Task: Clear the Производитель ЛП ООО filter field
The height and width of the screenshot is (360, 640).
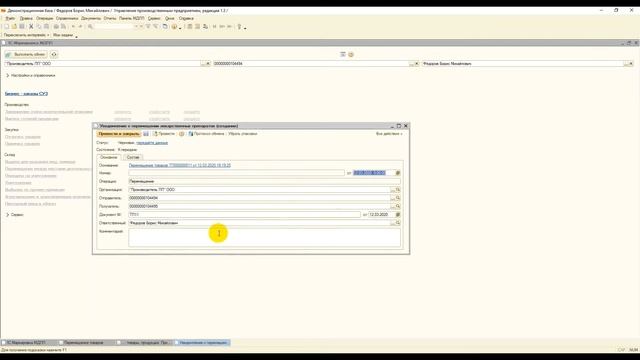Action: click(208, 64)
